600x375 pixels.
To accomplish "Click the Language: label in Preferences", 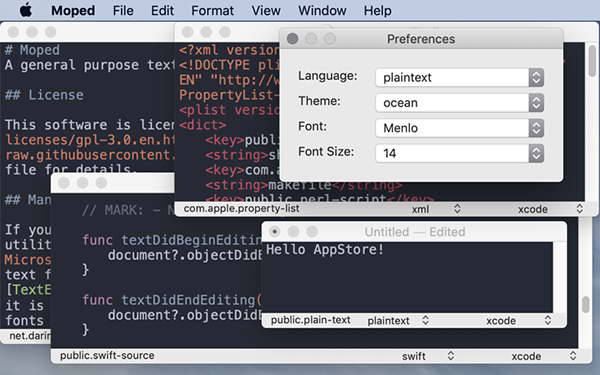I will pos(328,76).
